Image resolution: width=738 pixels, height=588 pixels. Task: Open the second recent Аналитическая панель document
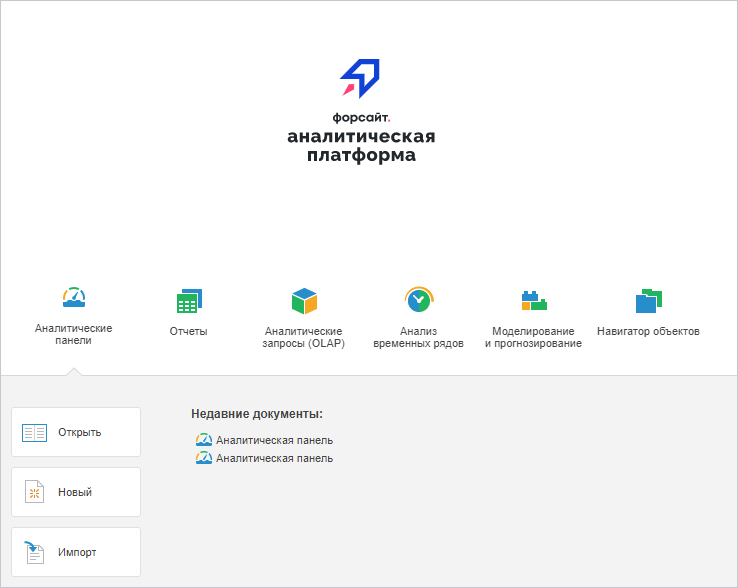[264, 458]
